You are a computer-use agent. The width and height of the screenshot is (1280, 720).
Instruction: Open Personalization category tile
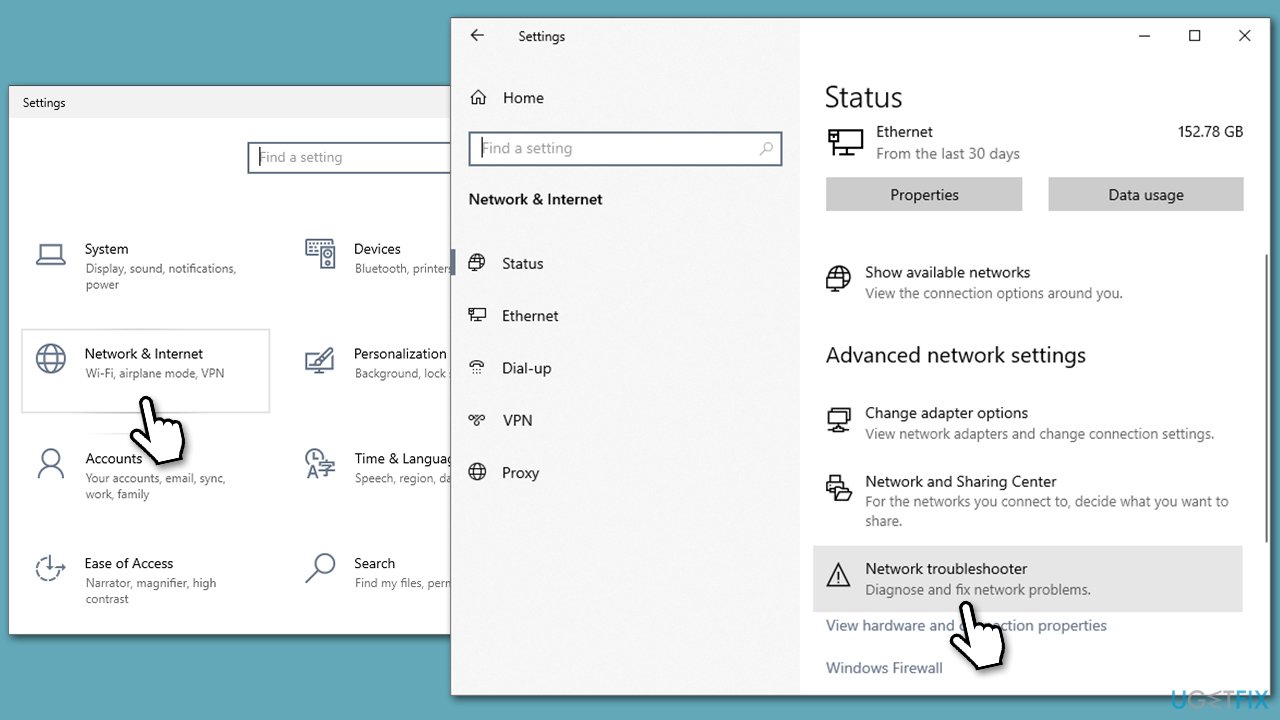[378, 363]
